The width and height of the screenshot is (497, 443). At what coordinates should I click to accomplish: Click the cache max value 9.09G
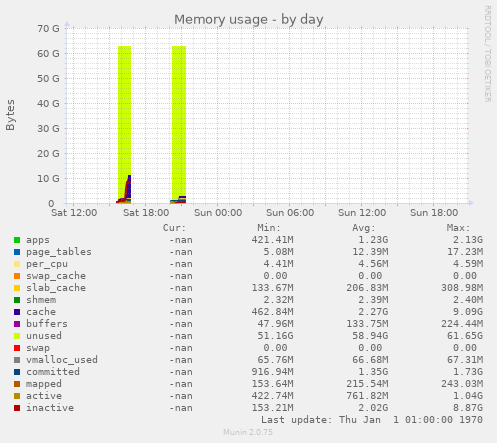click(x=468, y=312)
